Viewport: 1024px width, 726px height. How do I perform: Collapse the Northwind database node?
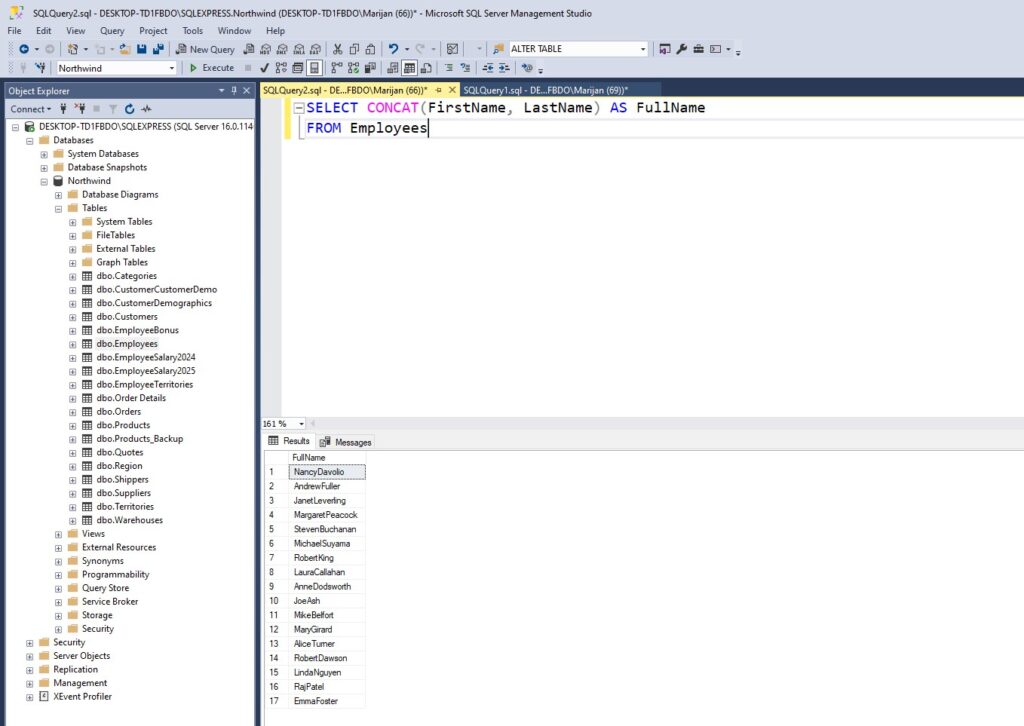(44, 182)
